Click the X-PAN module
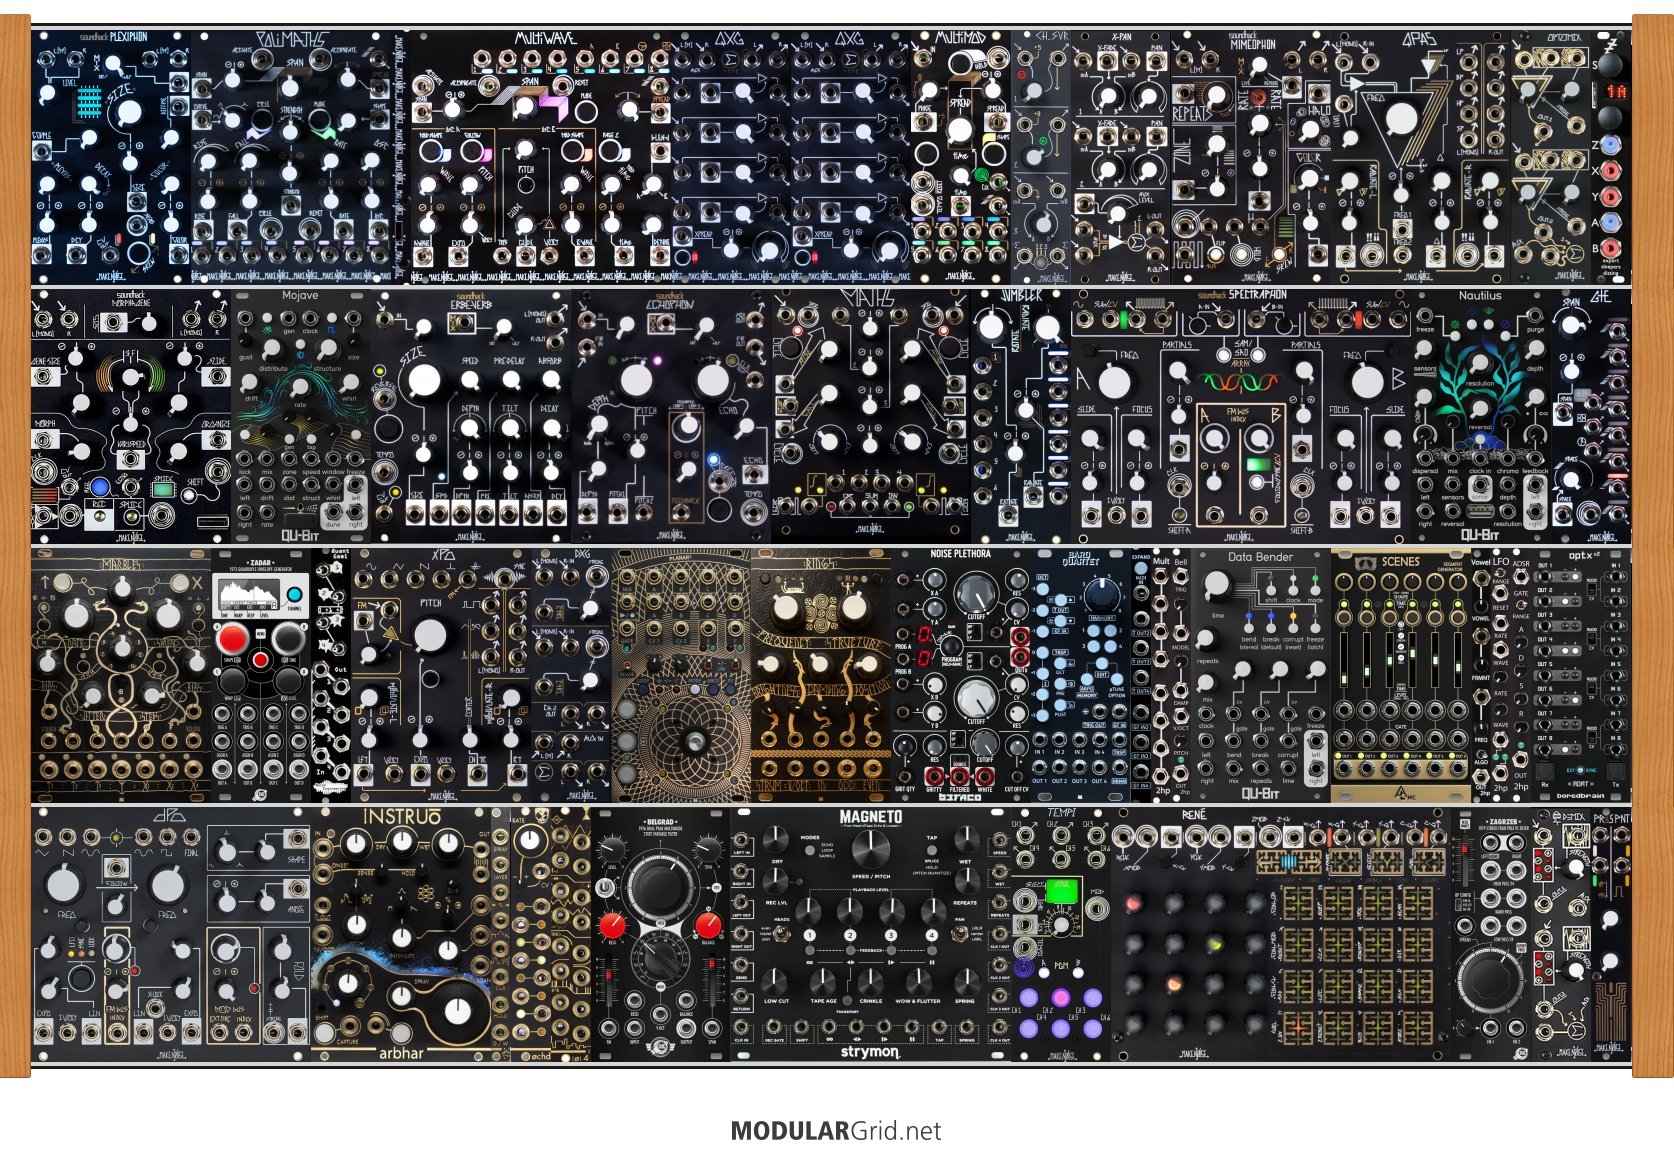 click(1121, 157)
